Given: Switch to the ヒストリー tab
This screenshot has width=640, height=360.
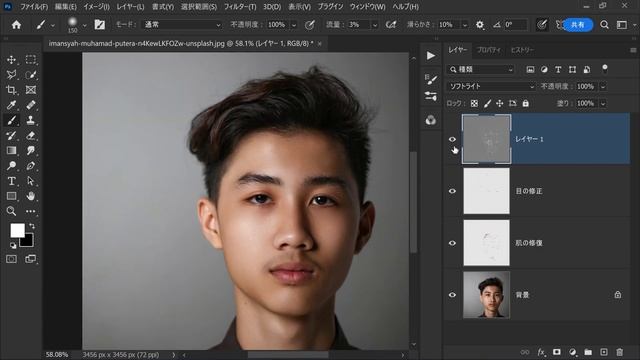Looking at the screenshot, I should coord(522,50).
